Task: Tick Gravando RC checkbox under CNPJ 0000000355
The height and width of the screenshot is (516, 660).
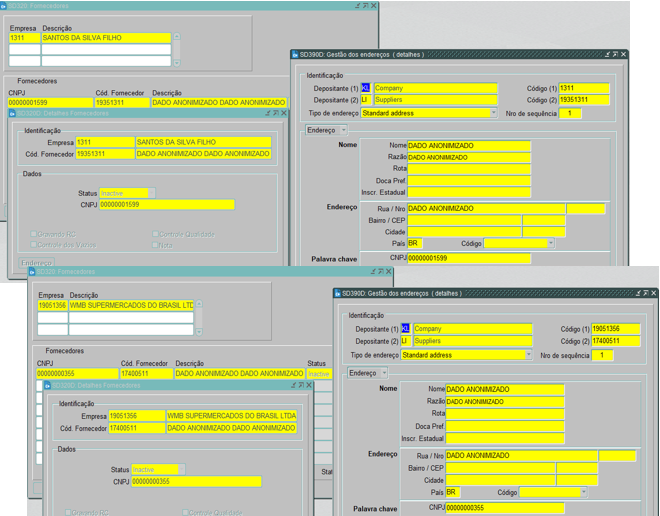Action: click(x=68, y=512)
